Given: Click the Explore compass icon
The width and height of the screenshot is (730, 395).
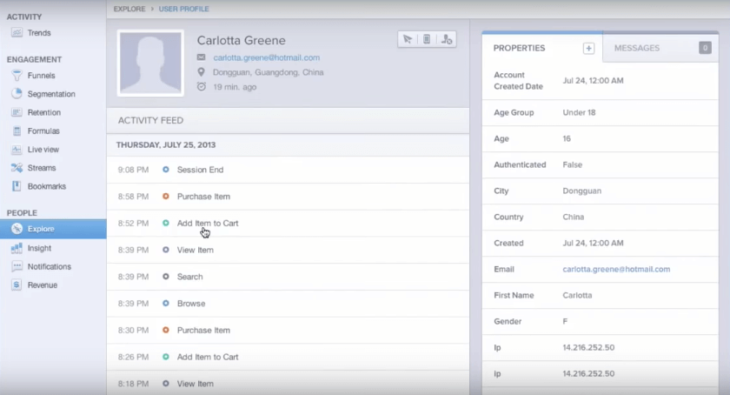Looking at the screenshot, I should (x=17, y=229).
